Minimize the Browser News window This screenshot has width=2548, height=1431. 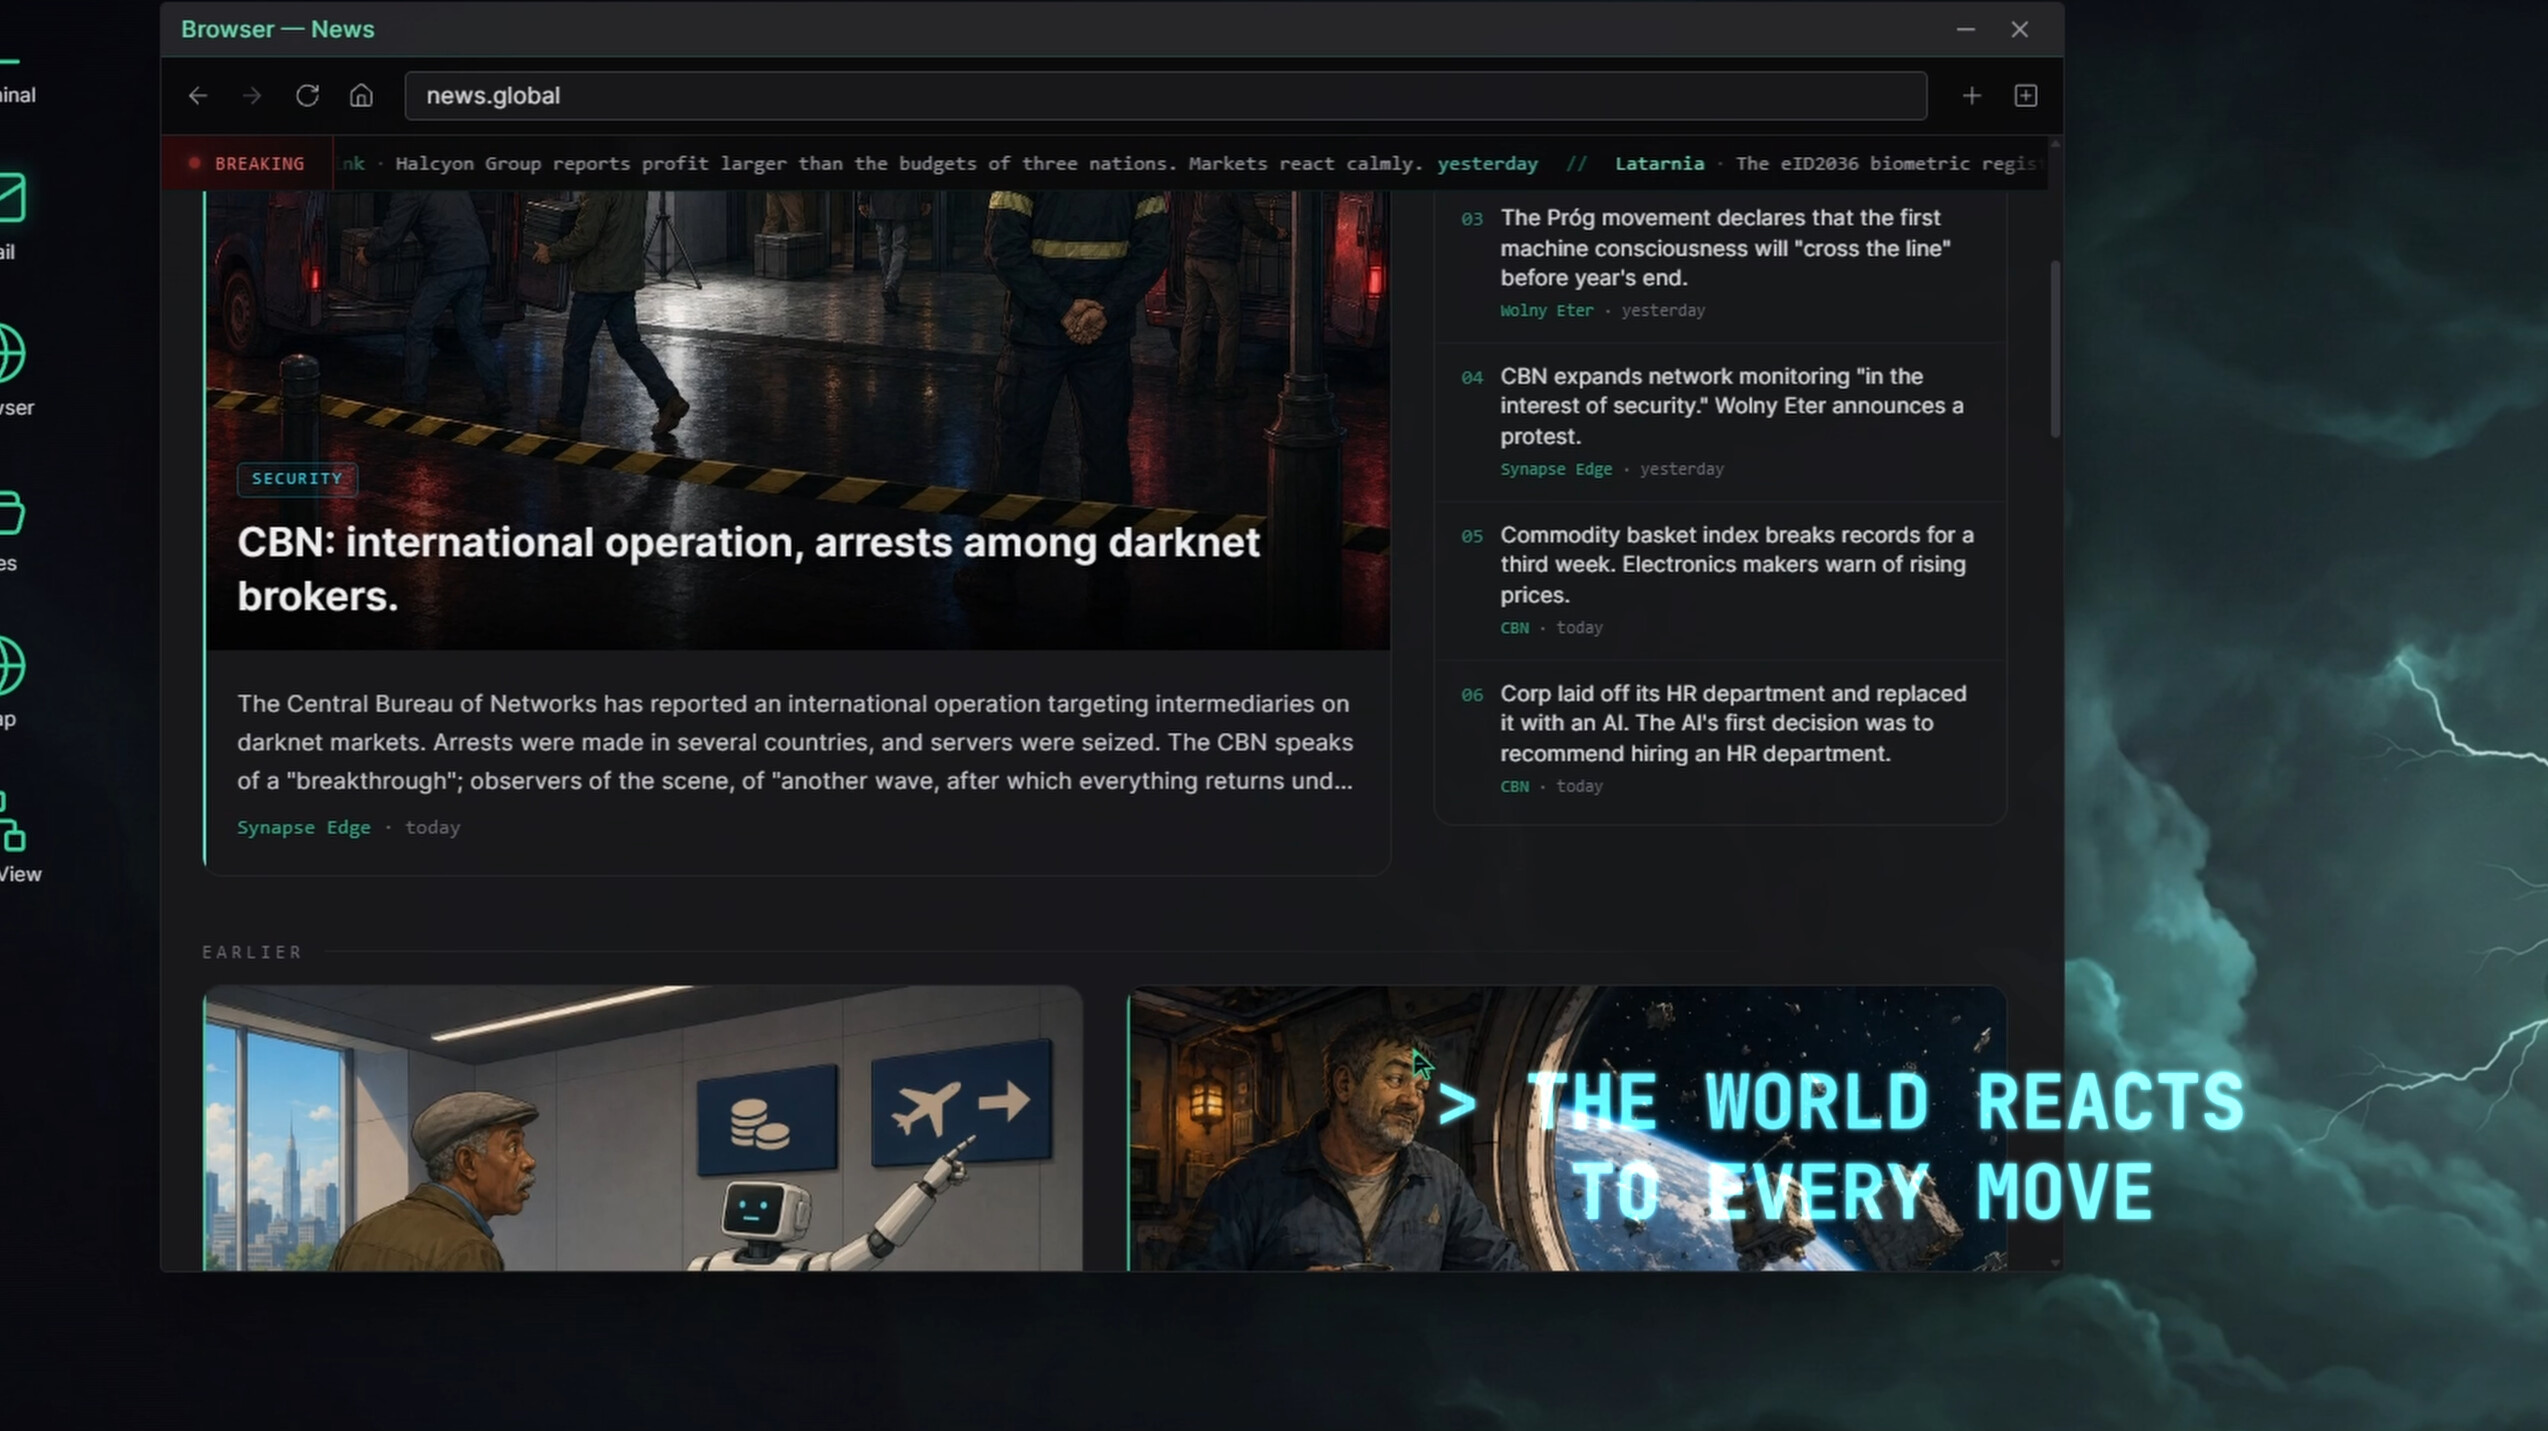pos(1965,30)
